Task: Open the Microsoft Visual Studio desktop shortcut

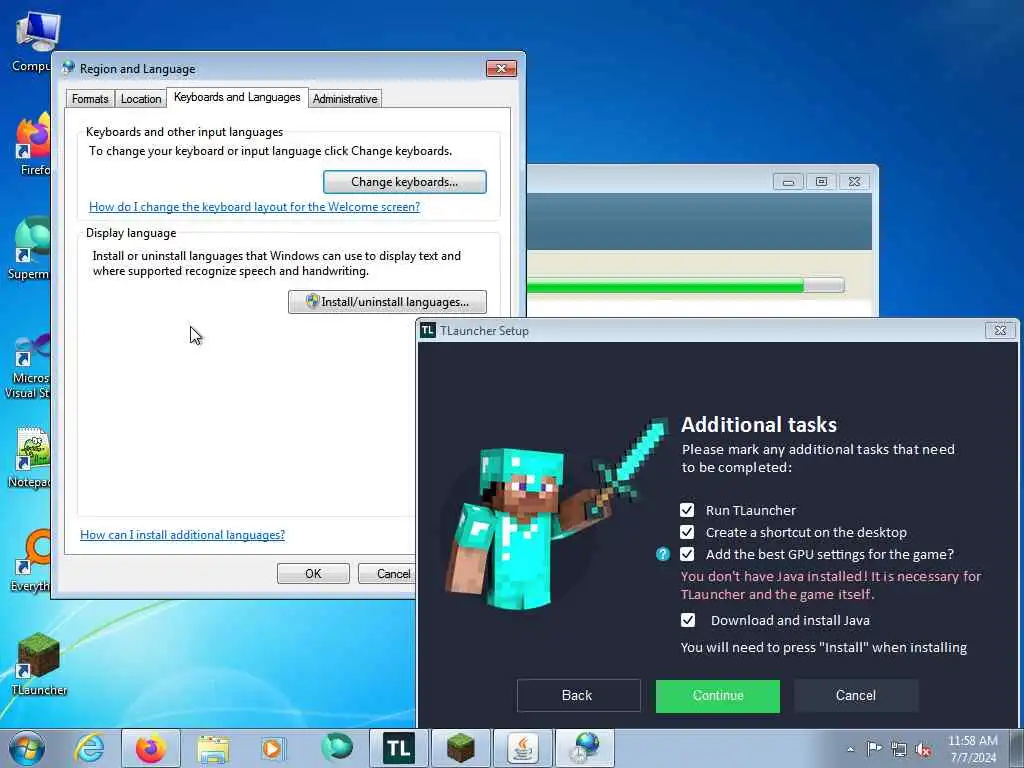Action: point(27,366)
